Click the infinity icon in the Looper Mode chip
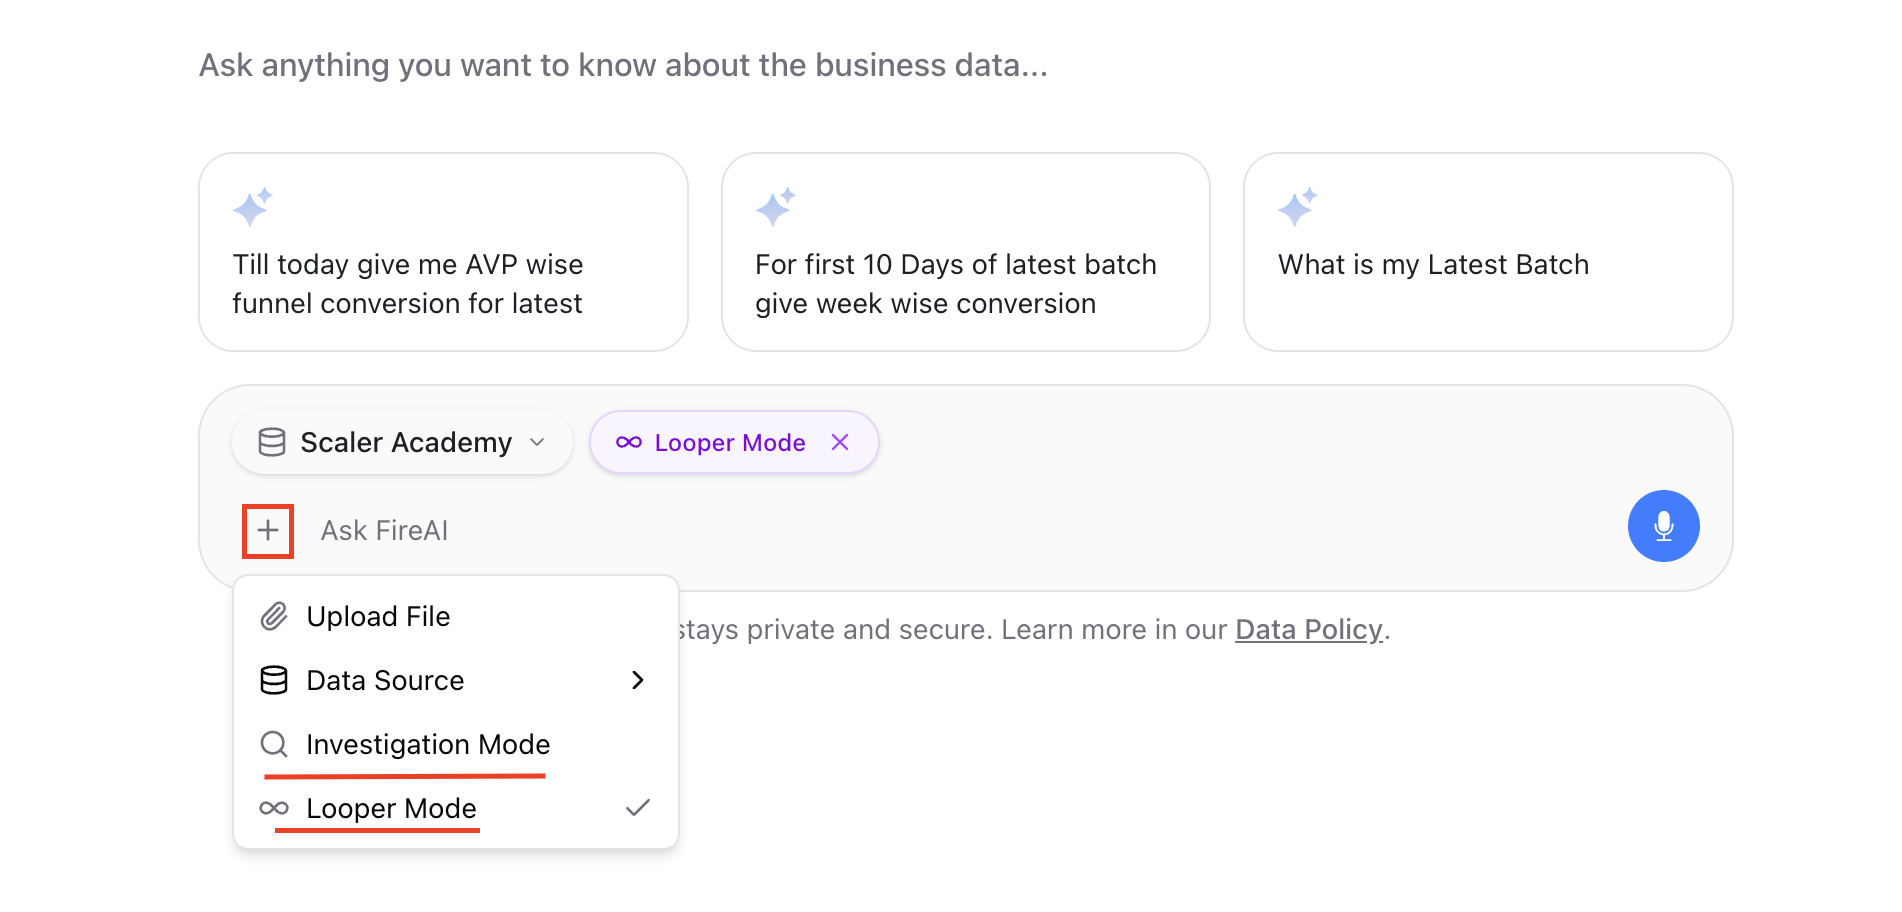 pos(629,442)
